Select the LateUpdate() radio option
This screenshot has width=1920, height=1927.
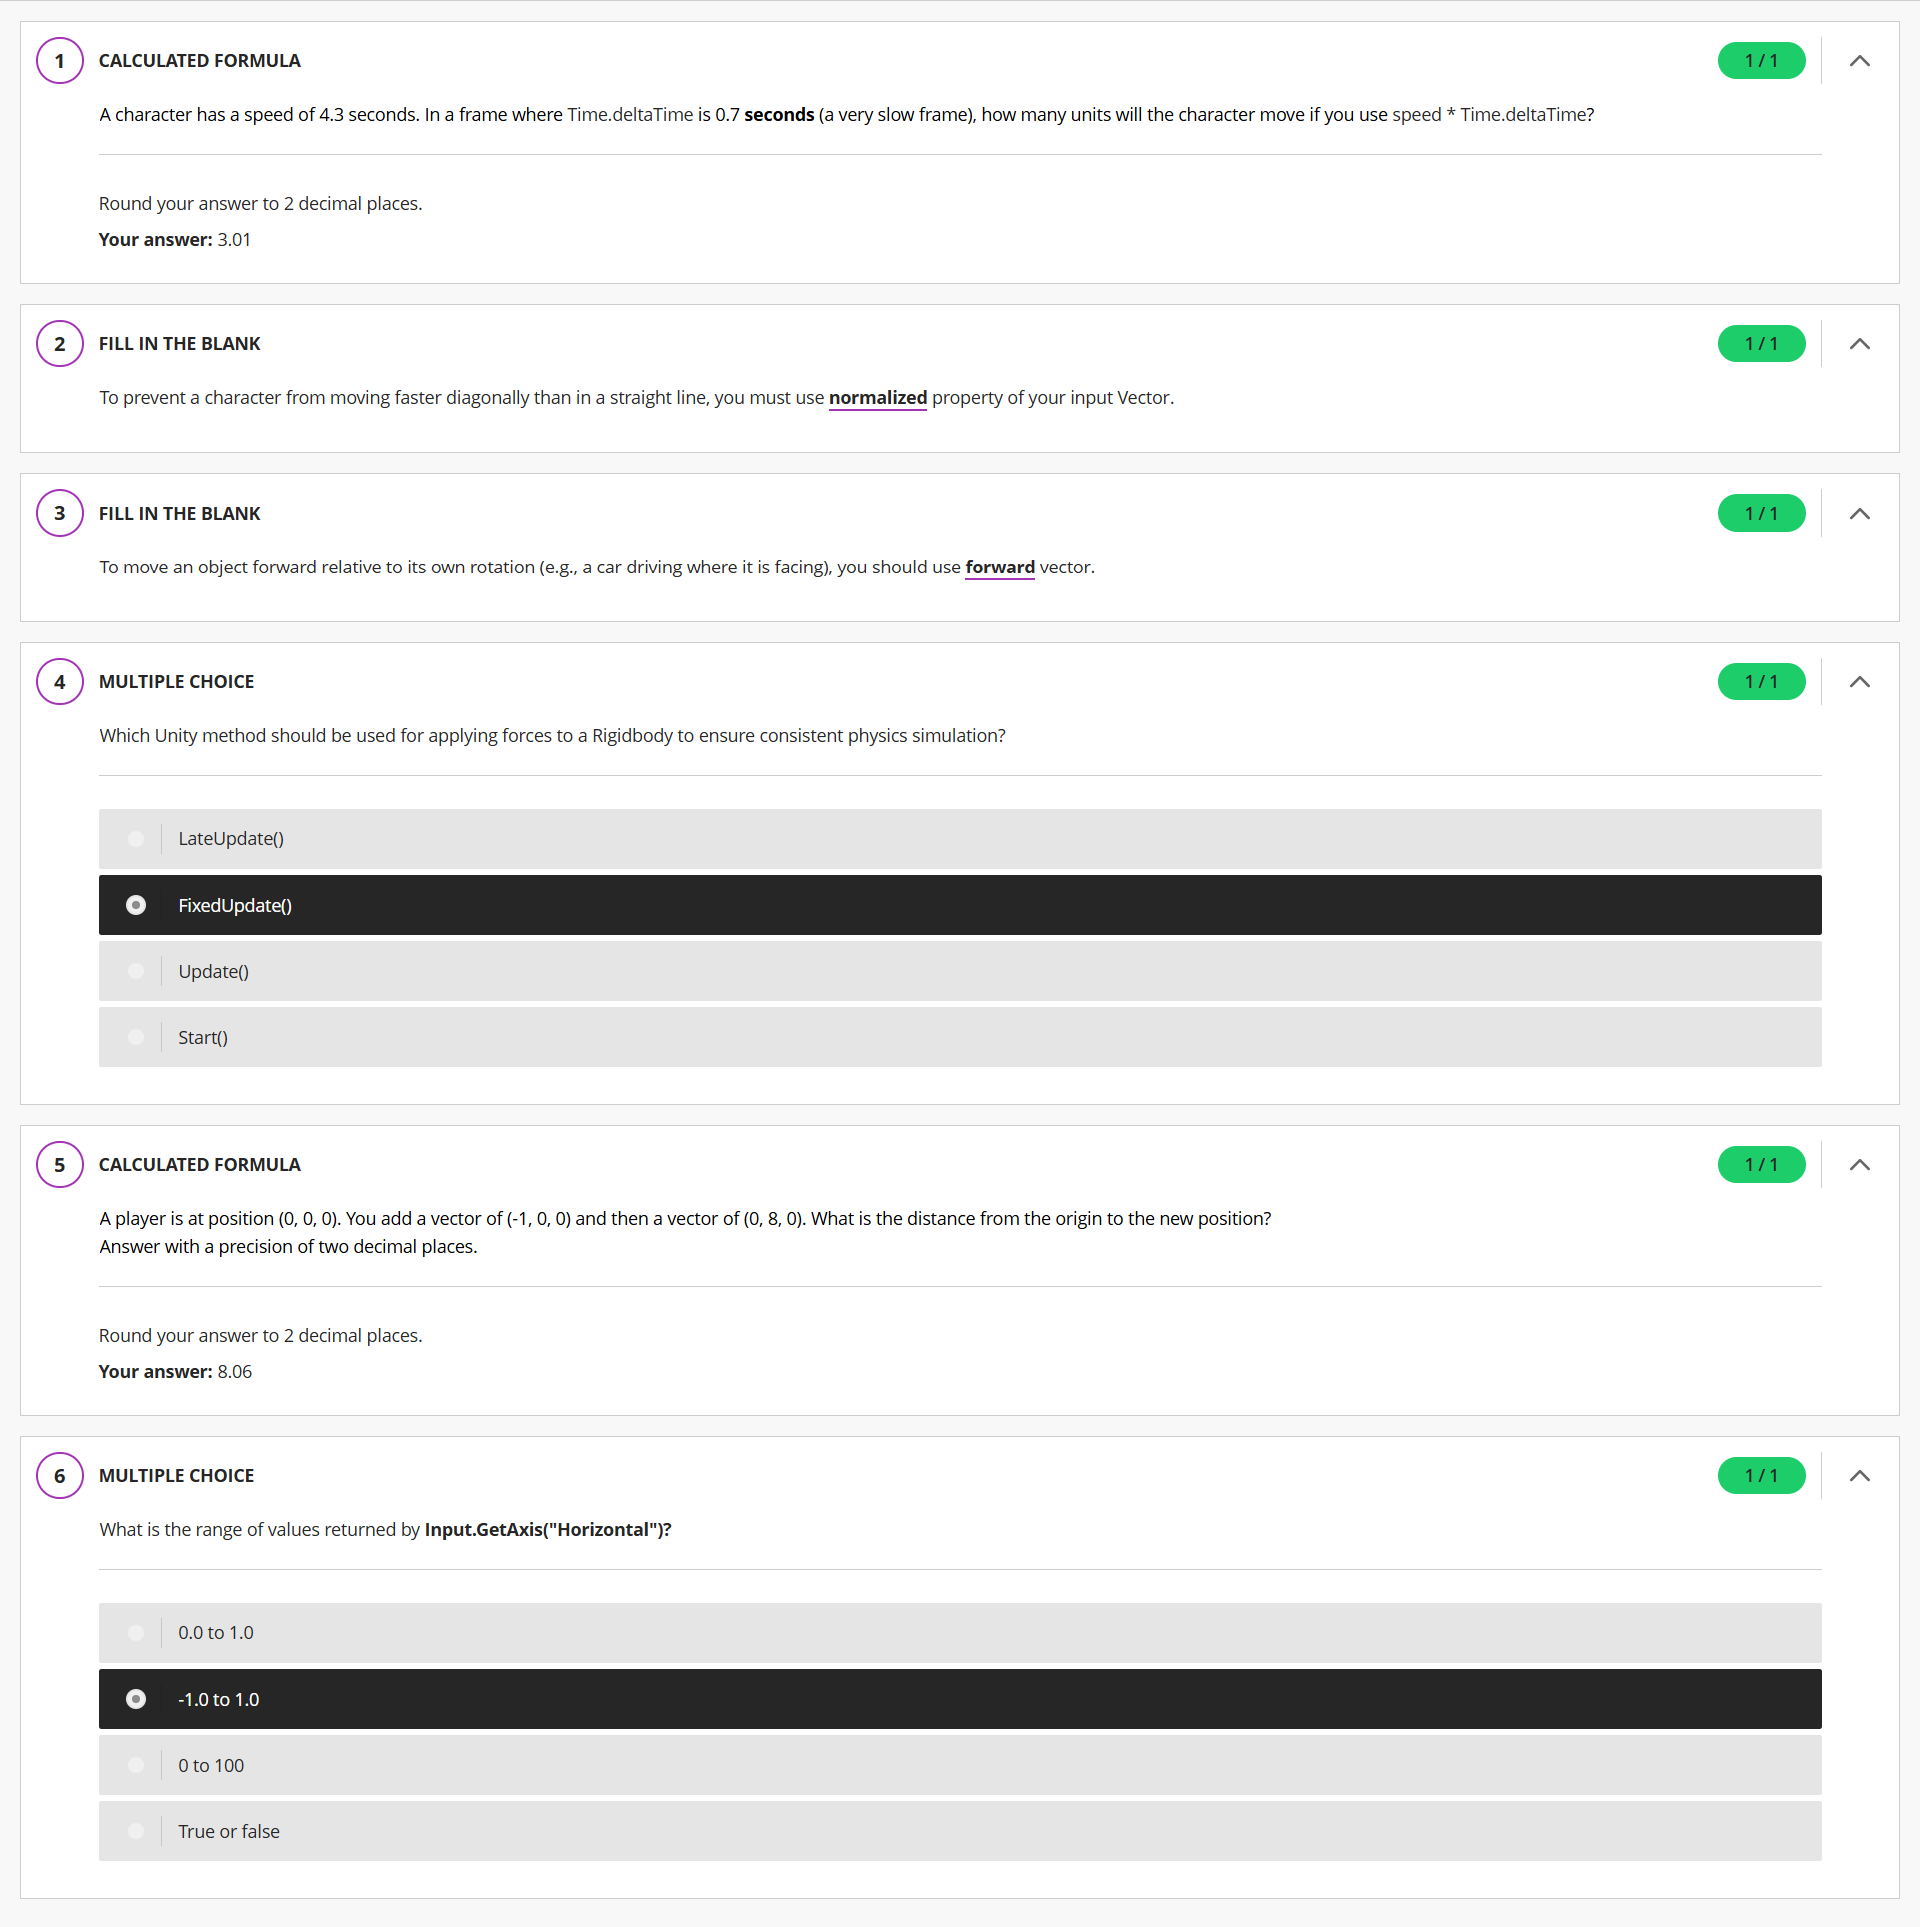137,839
